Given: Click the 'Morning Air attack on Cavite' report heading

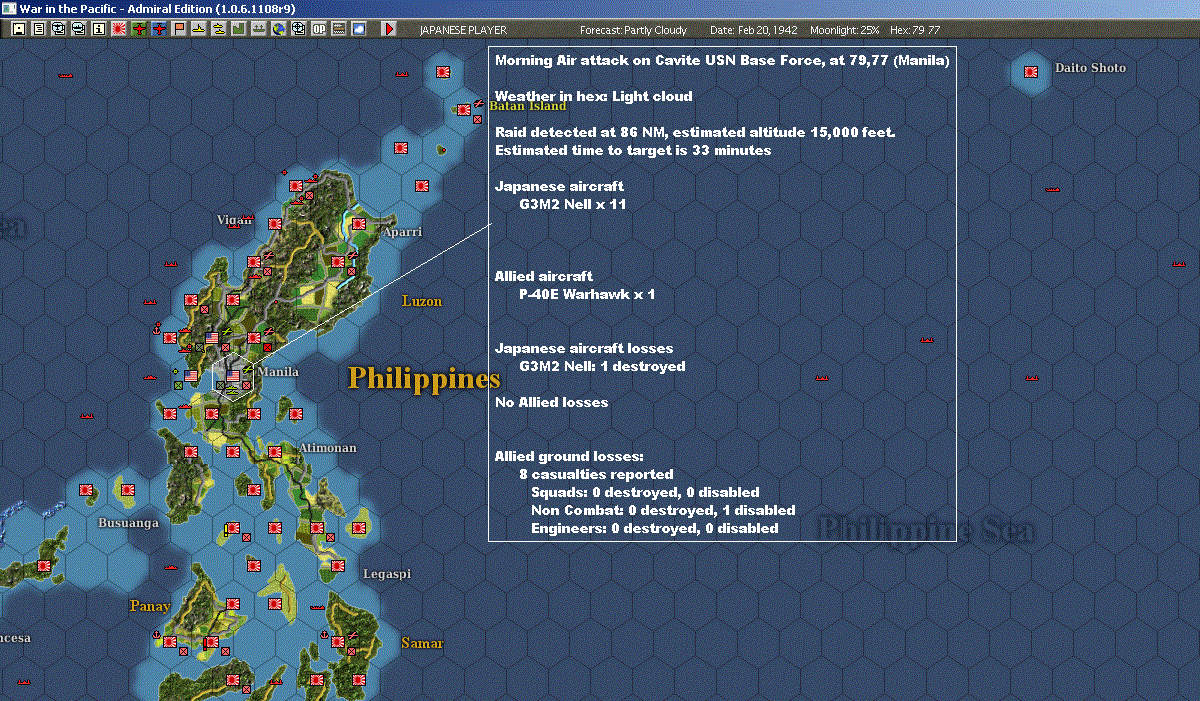Looking at the screenshot, I should coord(722,61).
